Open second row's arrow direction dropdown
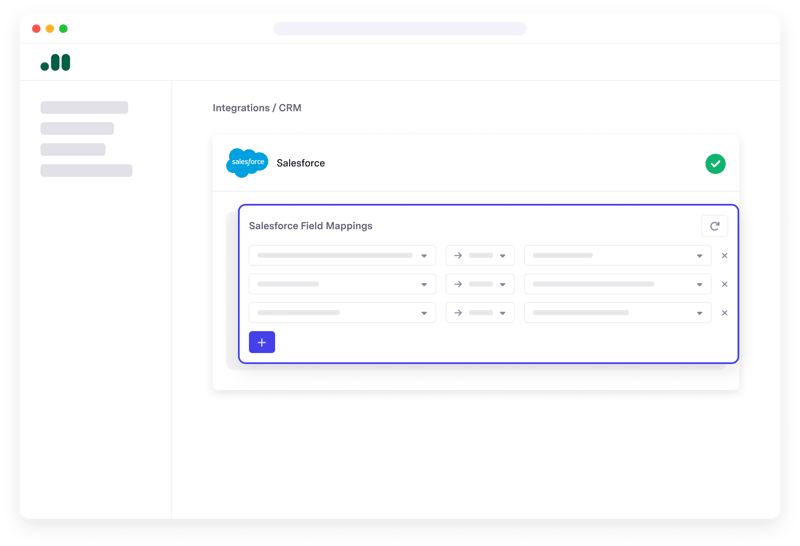 click(x=480, y=284)
